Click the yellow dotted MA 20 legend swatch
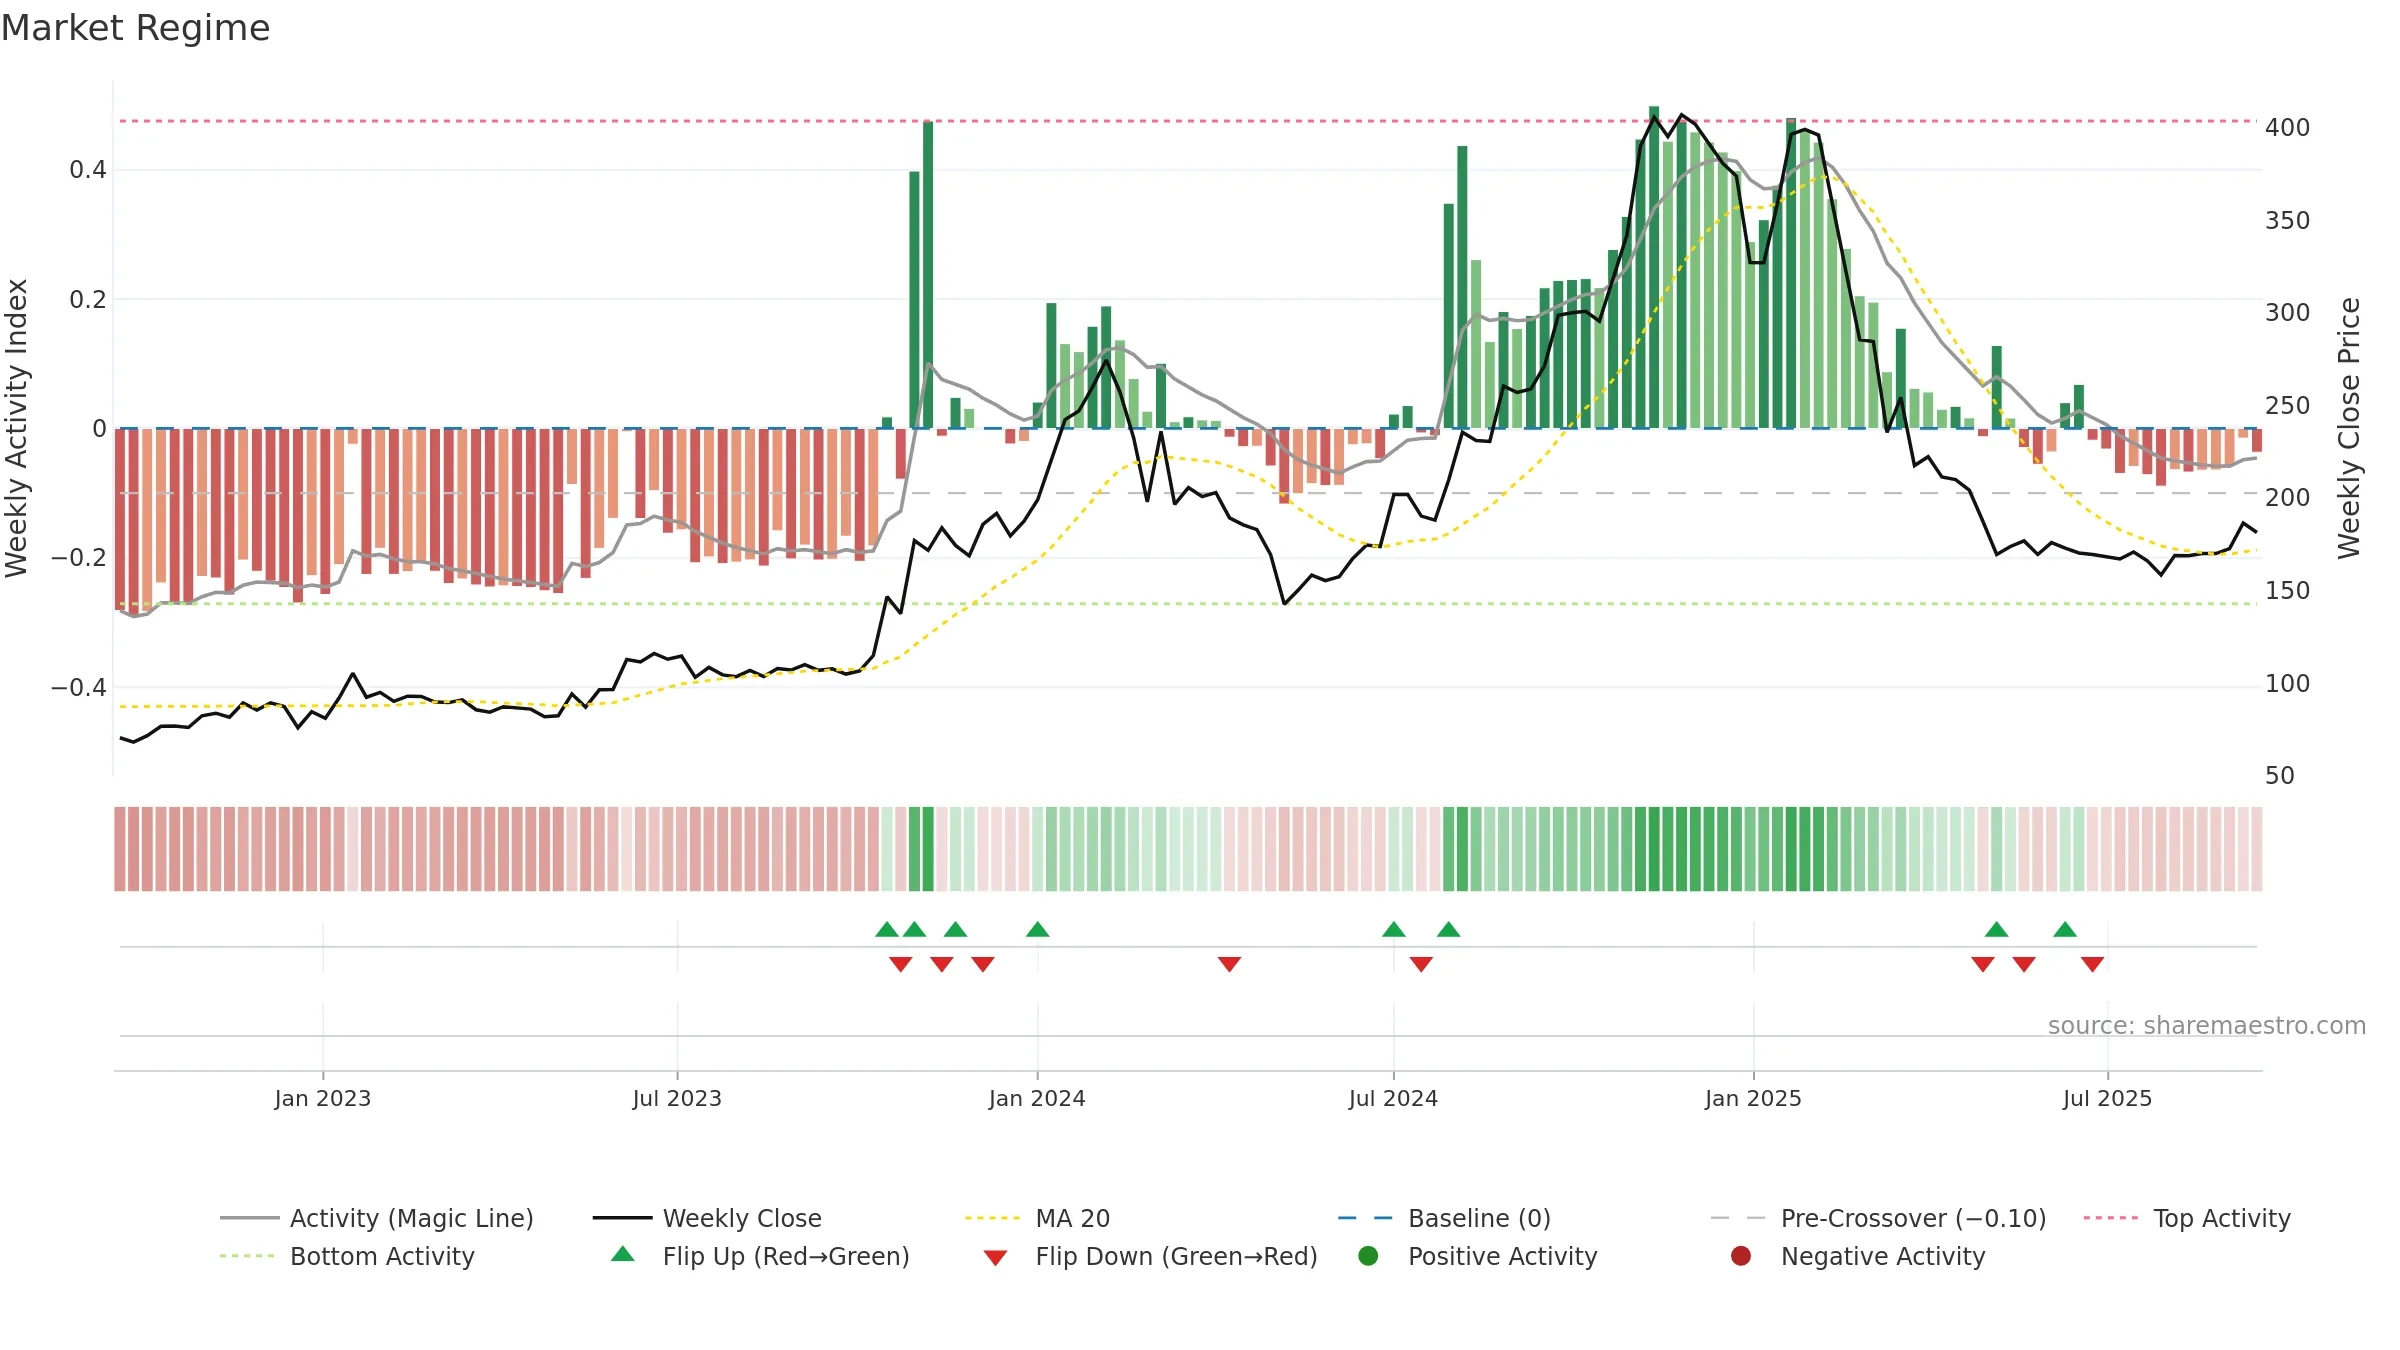This screenshot has width=2400, height=1350. pyautogui.click(x=994, y=1218)
